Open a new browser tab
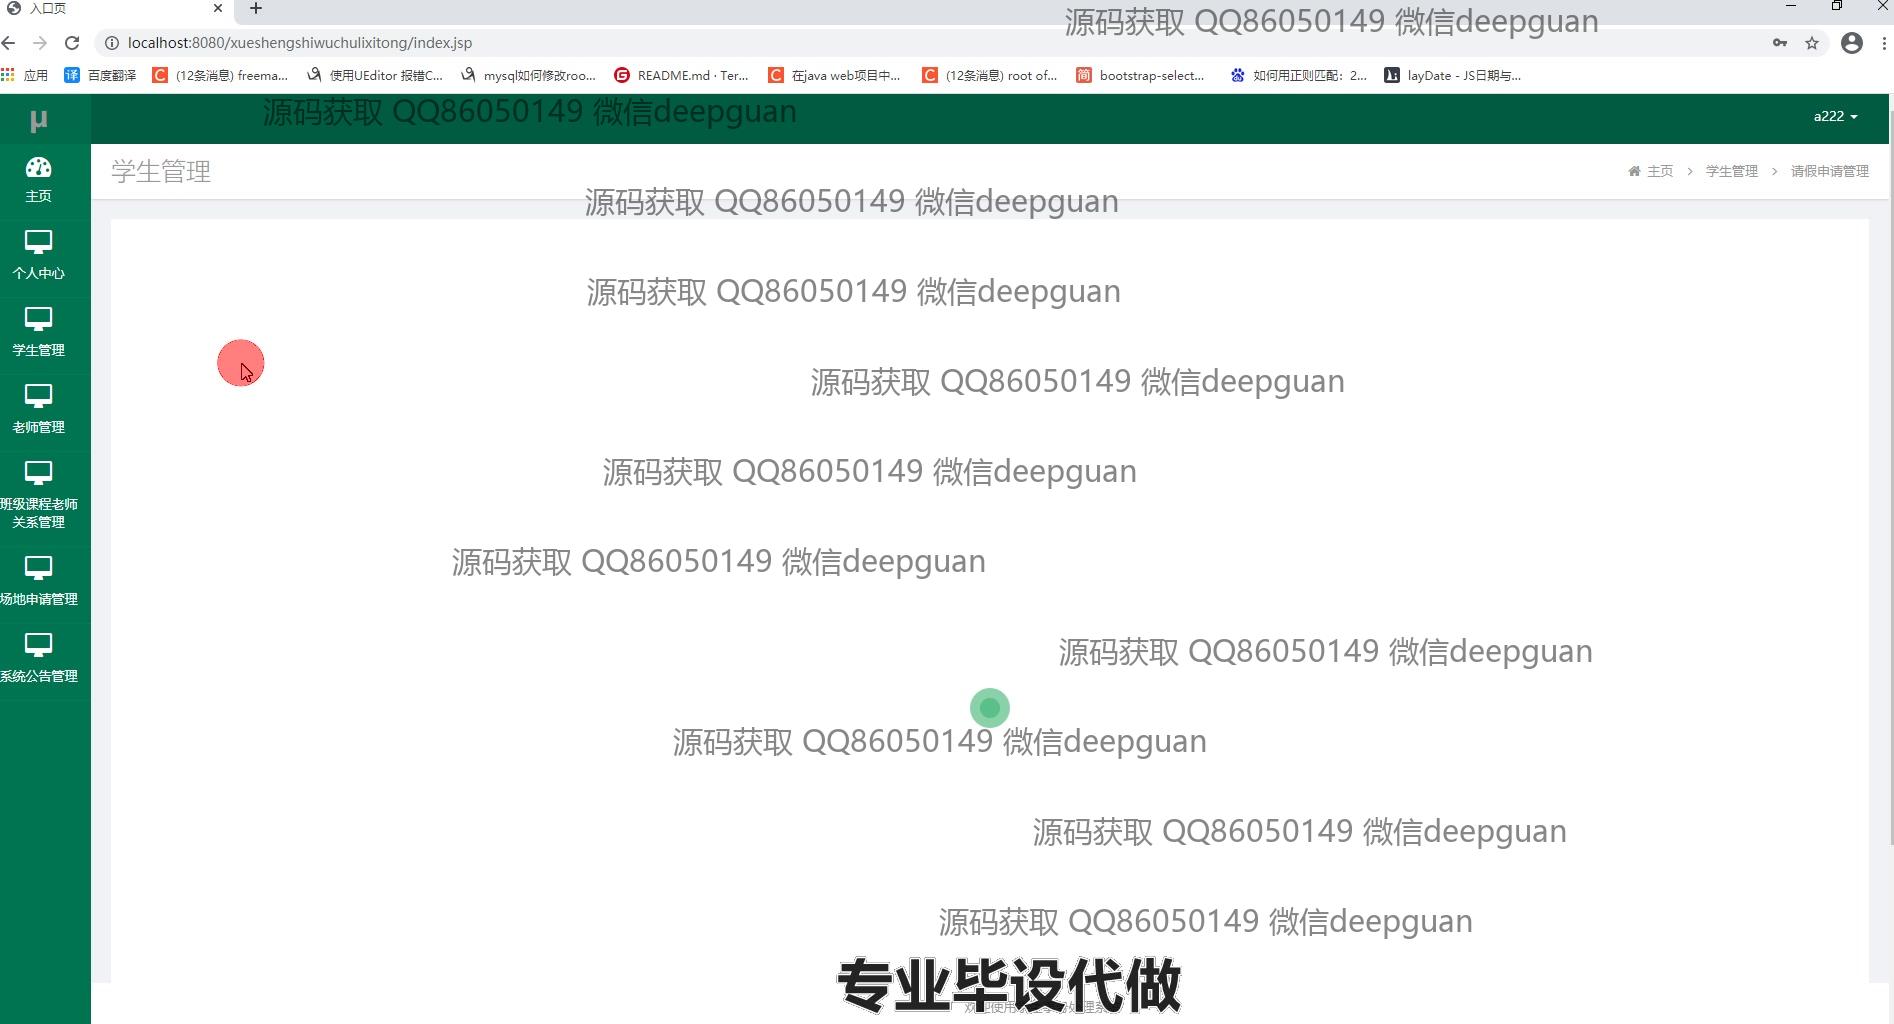The height and width of the screenshot is (1024, 1894). [256, 8]
